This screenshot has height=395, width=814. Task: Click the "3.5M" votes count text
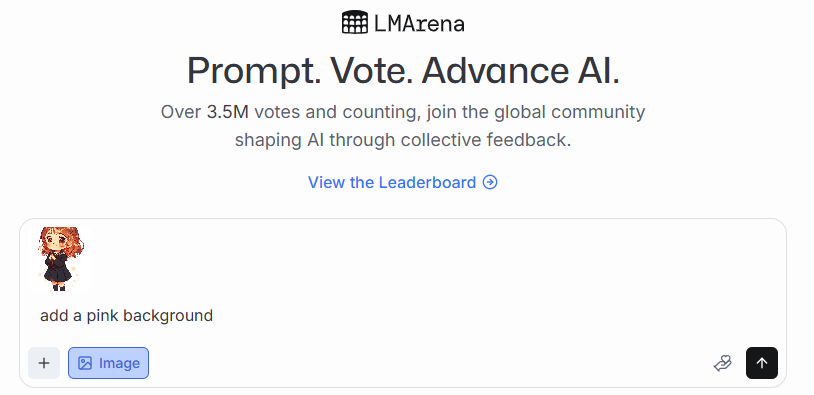[x=228, y=112]
